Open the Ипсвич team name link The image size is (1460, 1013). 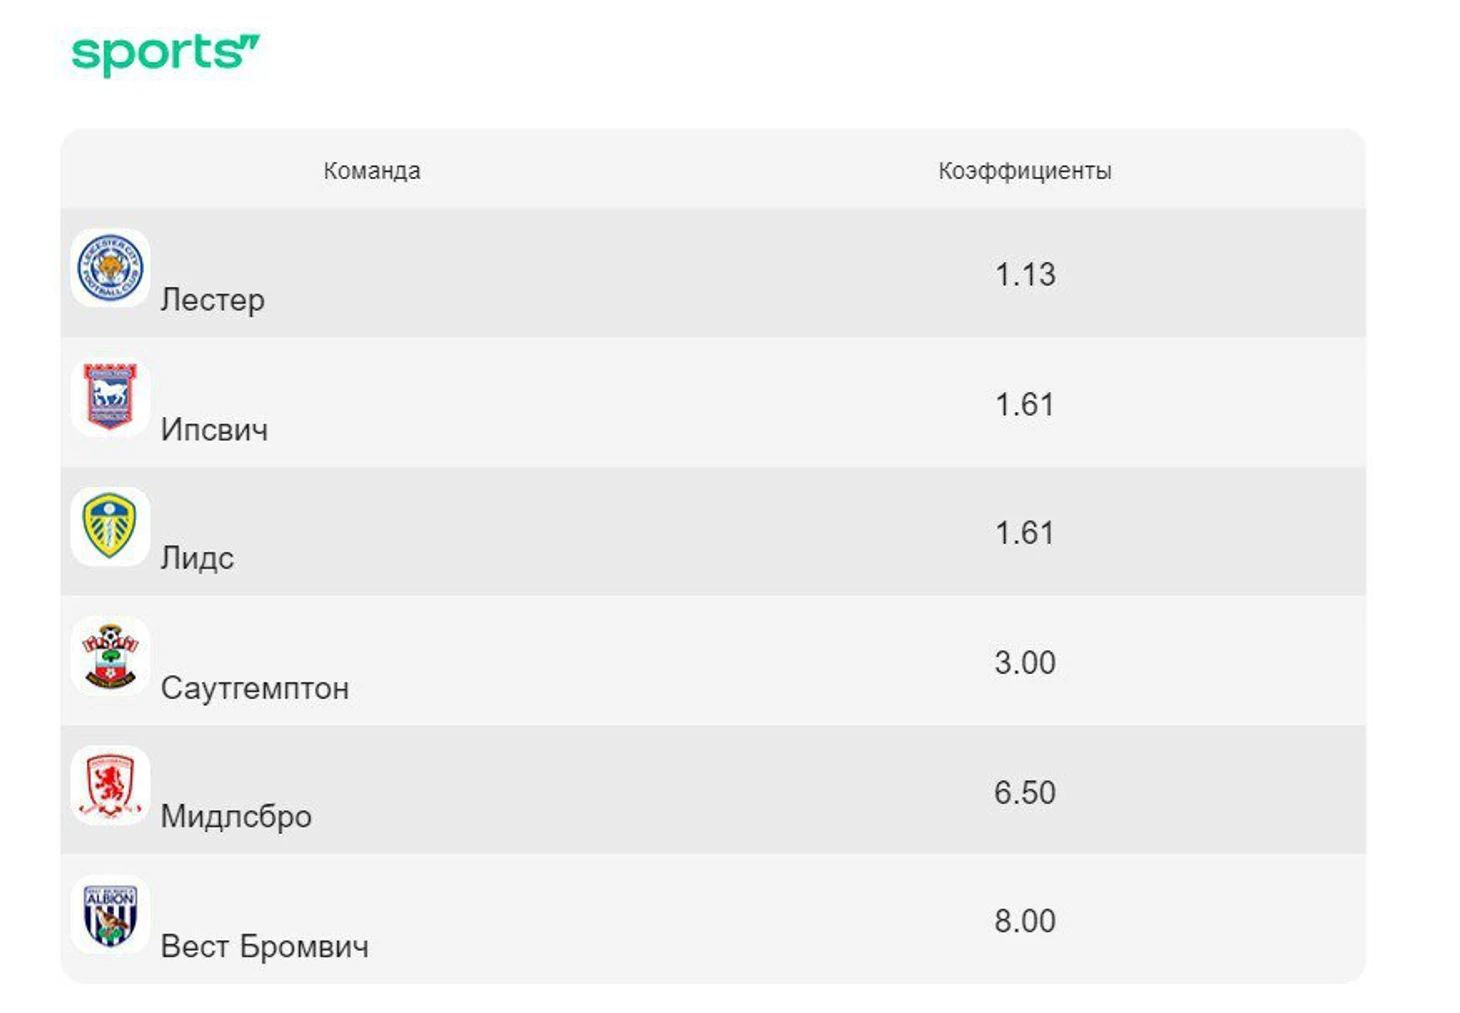(x=214, y=430)
